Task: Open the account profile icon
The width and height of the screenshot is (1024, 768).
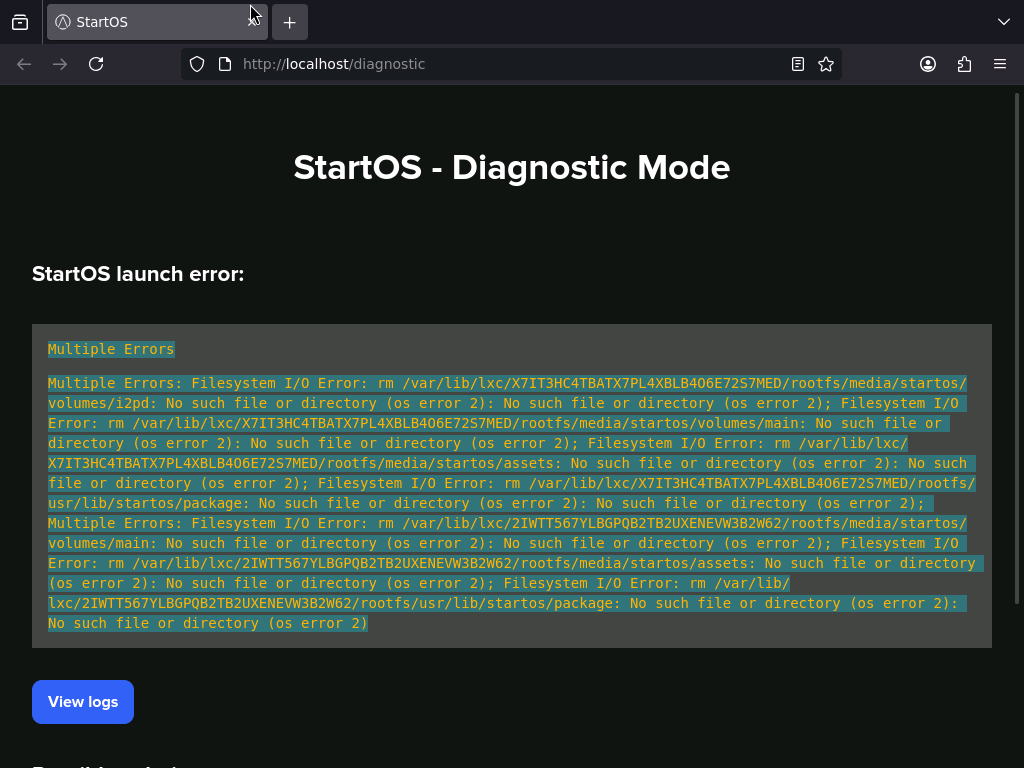Action: [928, 64]
